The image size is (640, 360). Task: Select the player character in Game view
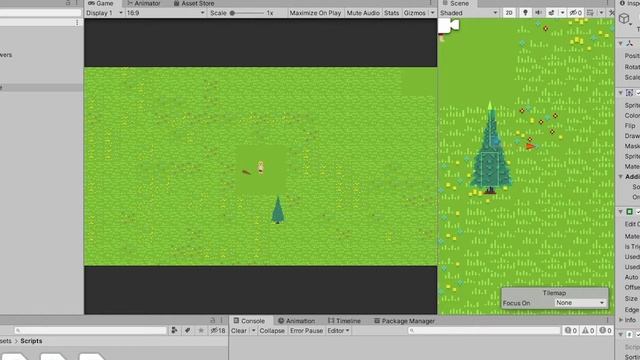[260, 167]
